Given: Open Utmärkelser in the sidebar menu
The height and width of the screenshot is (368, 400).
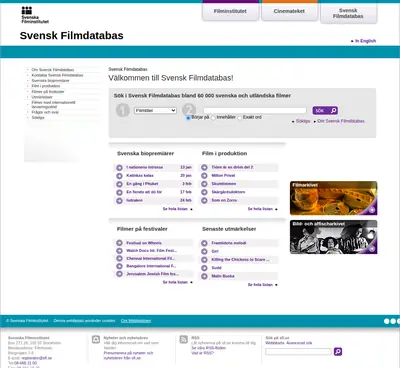Looking at the screenshot, I should 42,97.
